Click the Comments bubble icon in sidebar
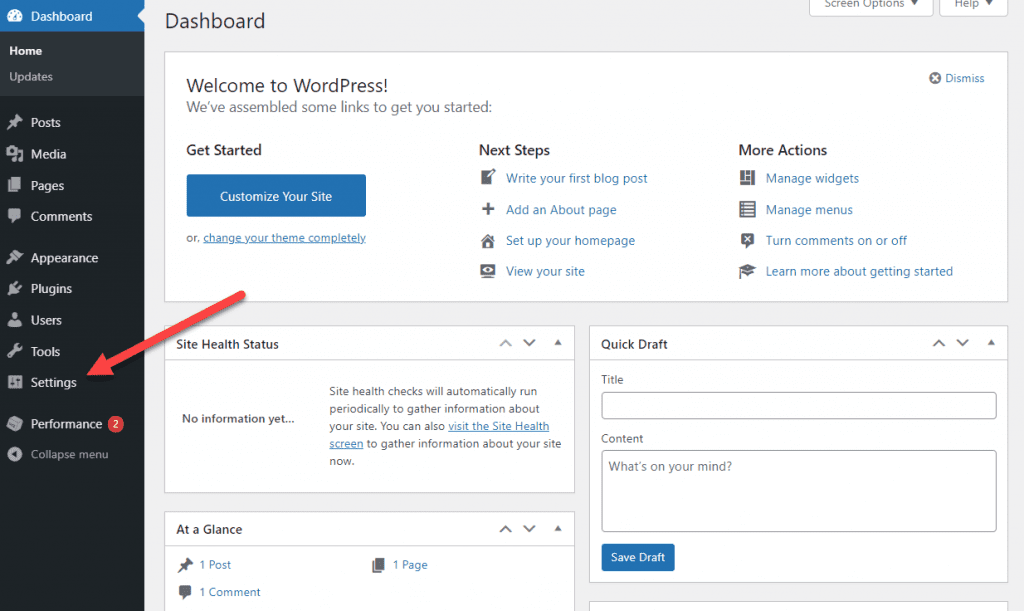The height and width of the screenshot is (611, 1024). (14, 216)
